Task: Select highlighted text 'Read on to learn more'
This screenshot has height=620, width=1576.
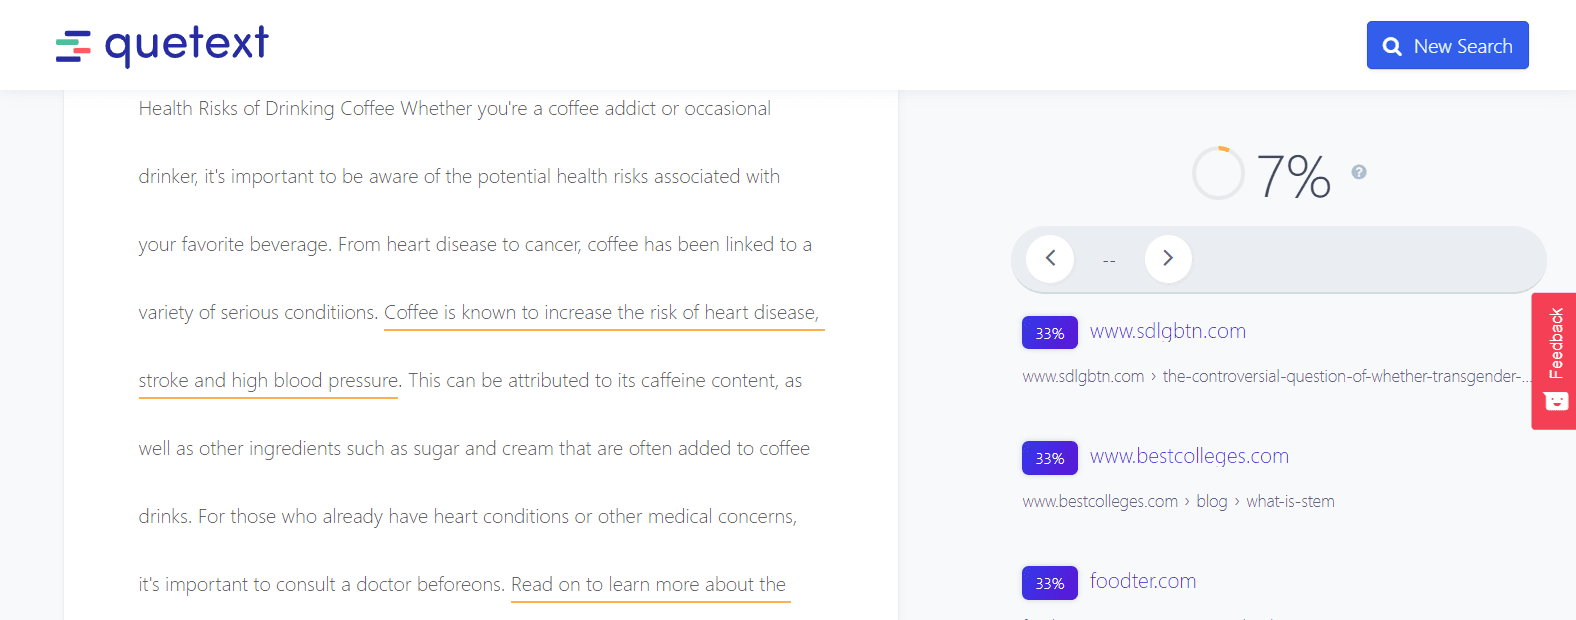Action: point(648,585)
